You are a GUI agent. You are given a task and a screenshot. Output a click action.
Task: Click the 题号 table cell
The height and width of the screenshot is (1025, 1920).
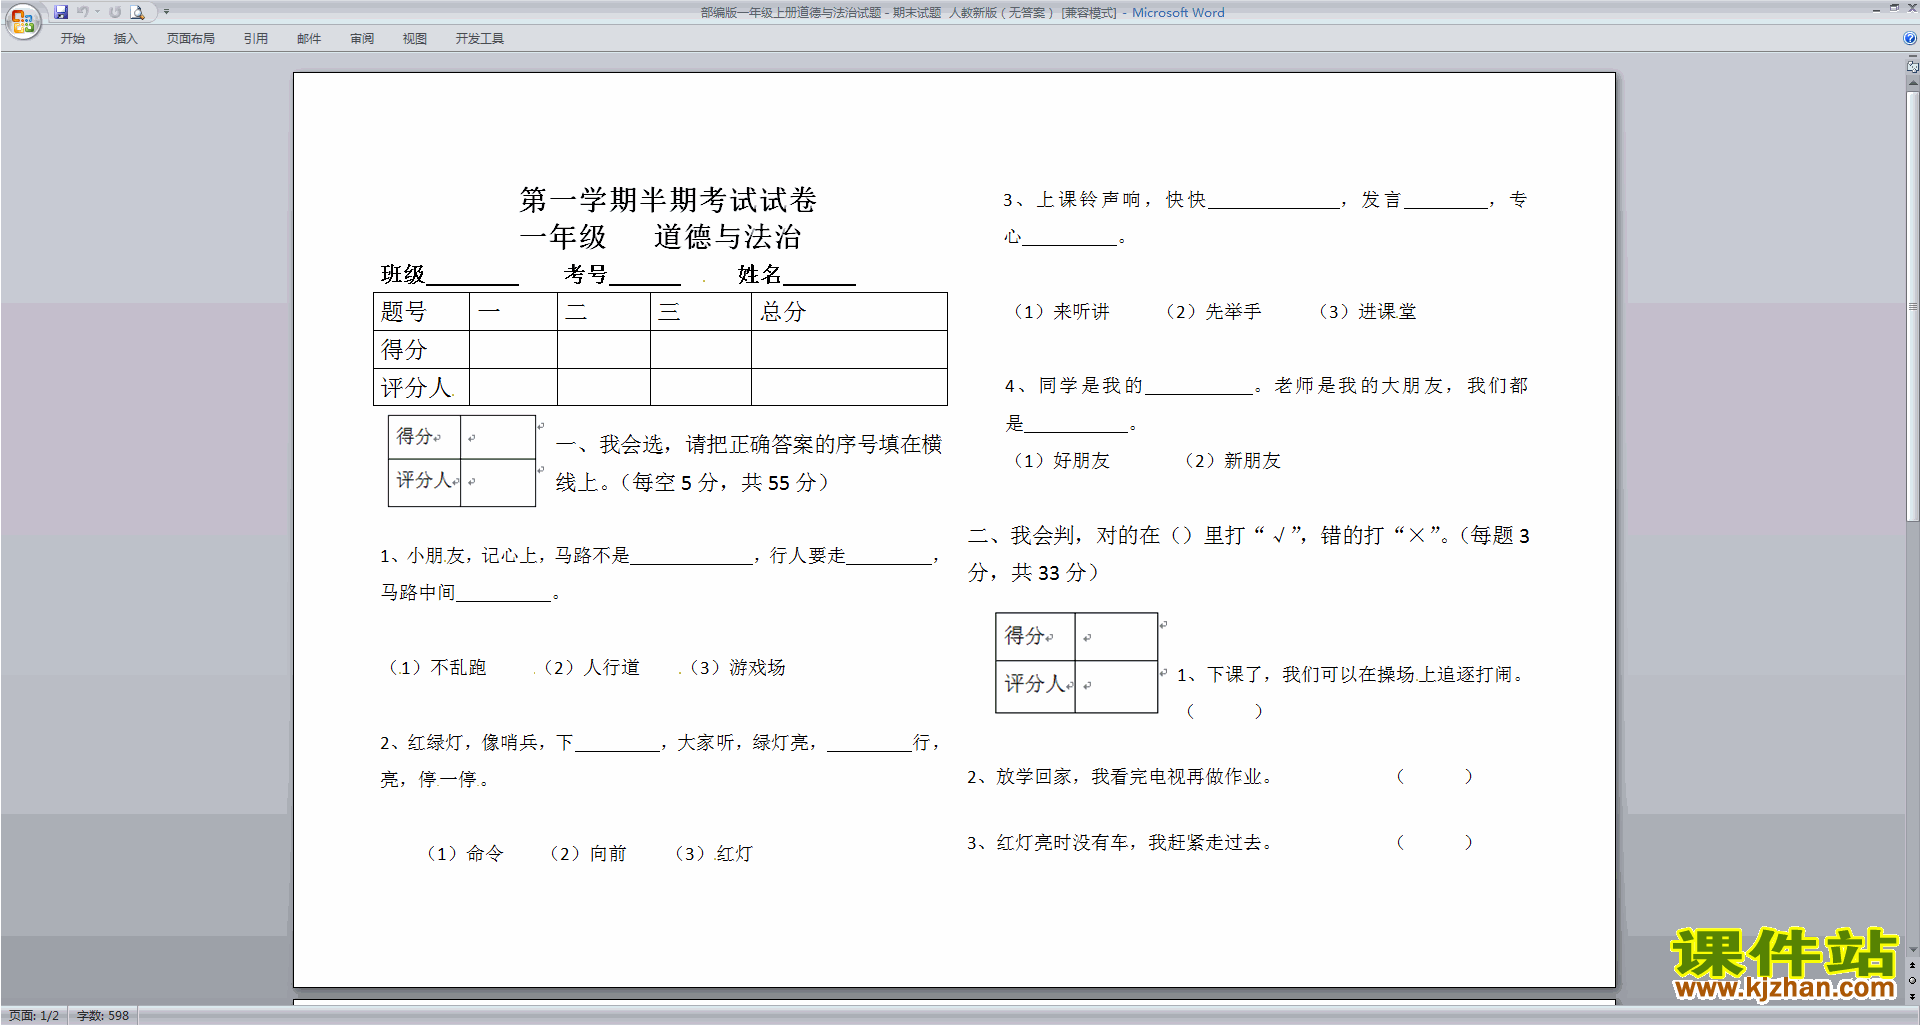[421, 312]
